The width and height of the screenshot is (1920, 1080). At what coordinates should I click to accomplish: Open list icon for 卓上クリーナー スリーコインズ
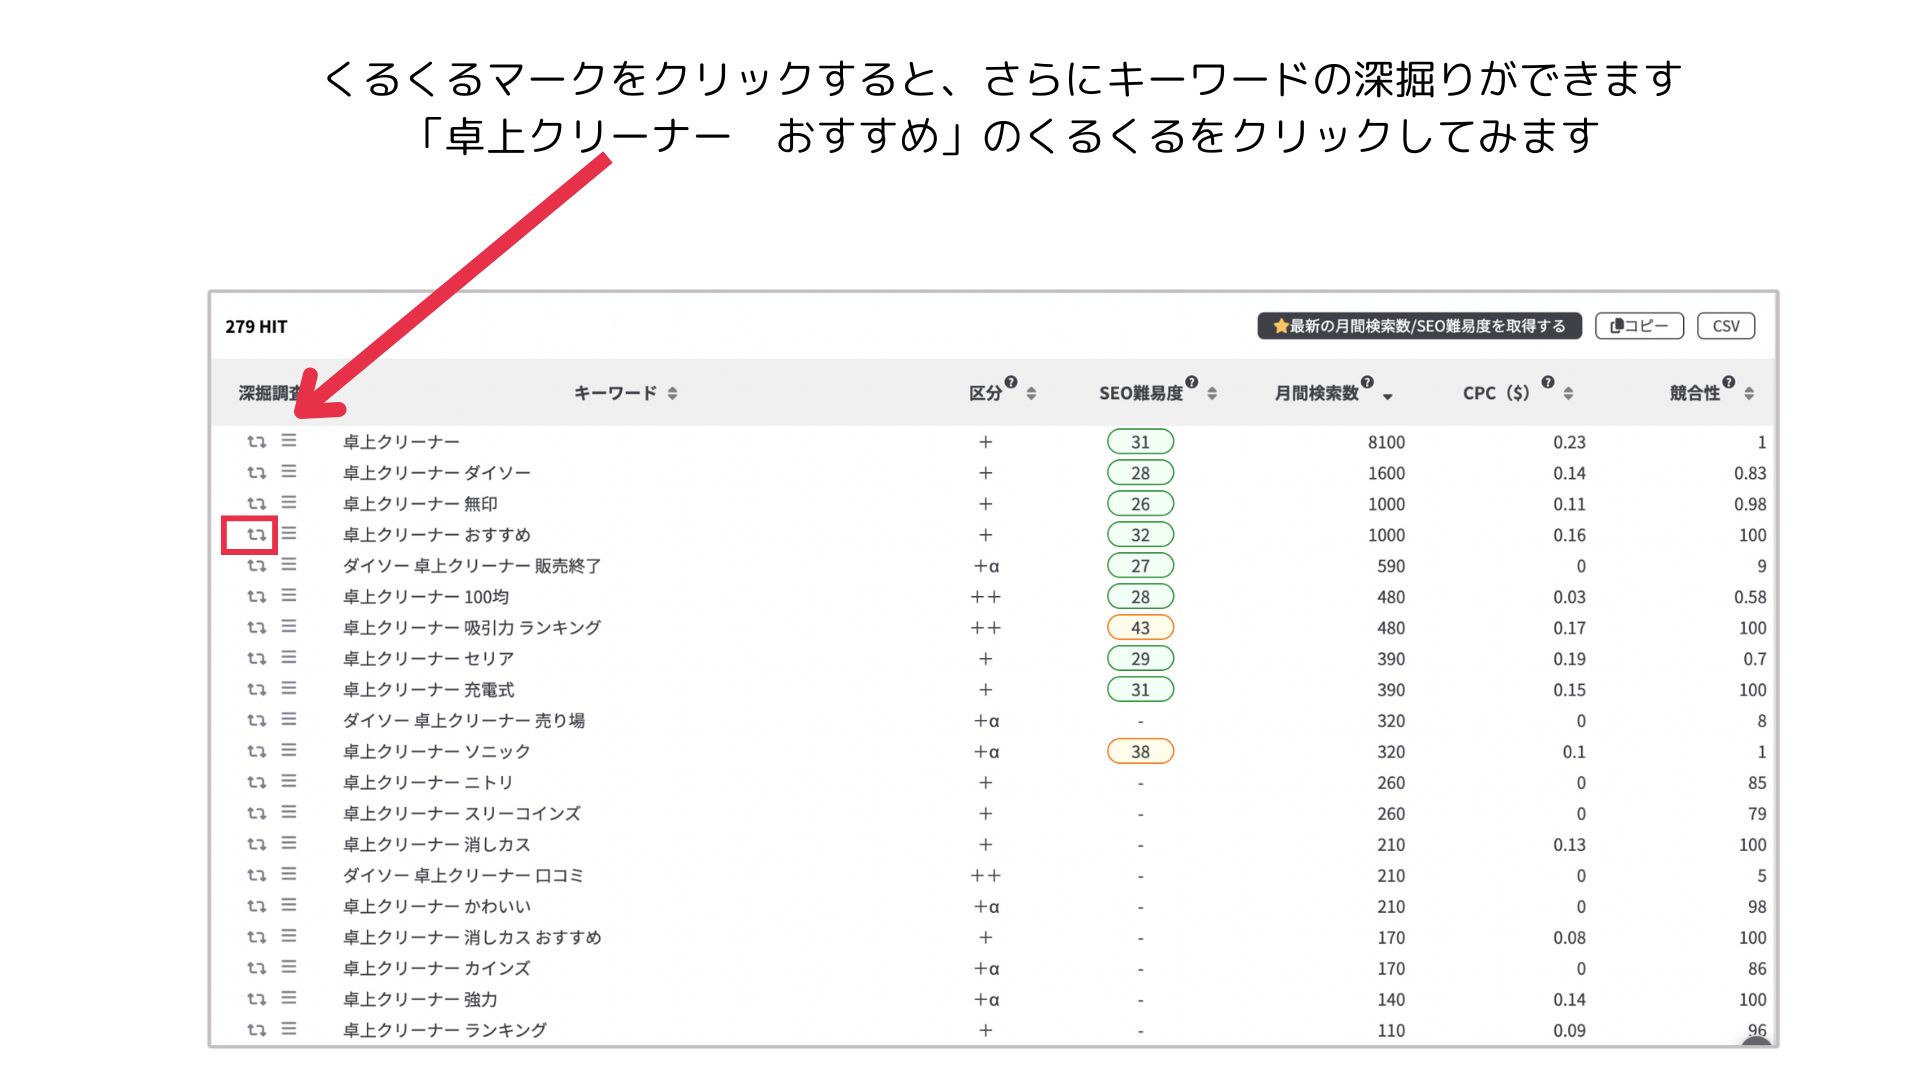[289, 813]
